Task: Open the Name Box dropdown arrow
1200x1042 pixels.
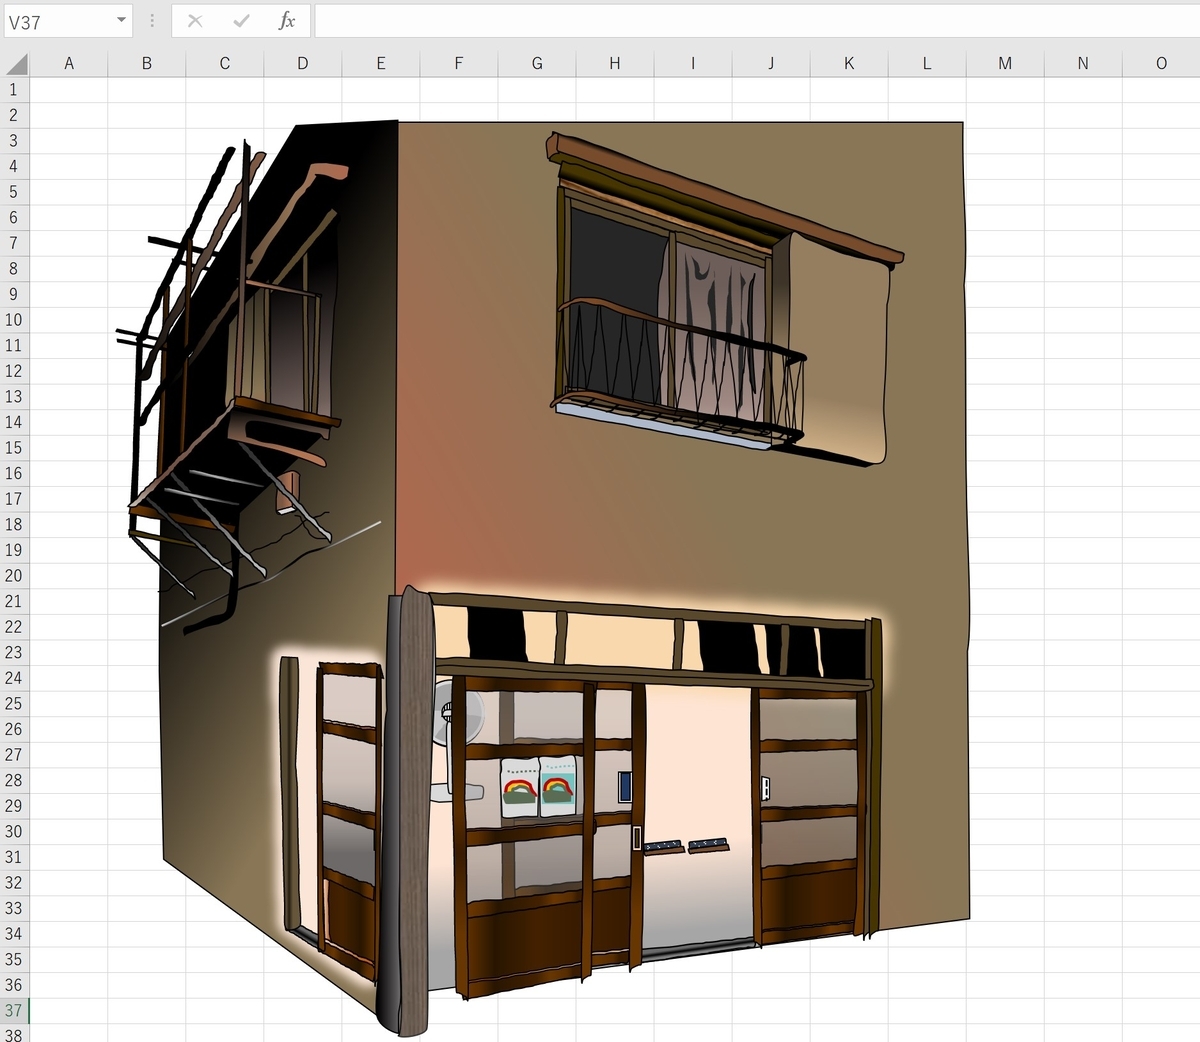Action: click(121, 21)
